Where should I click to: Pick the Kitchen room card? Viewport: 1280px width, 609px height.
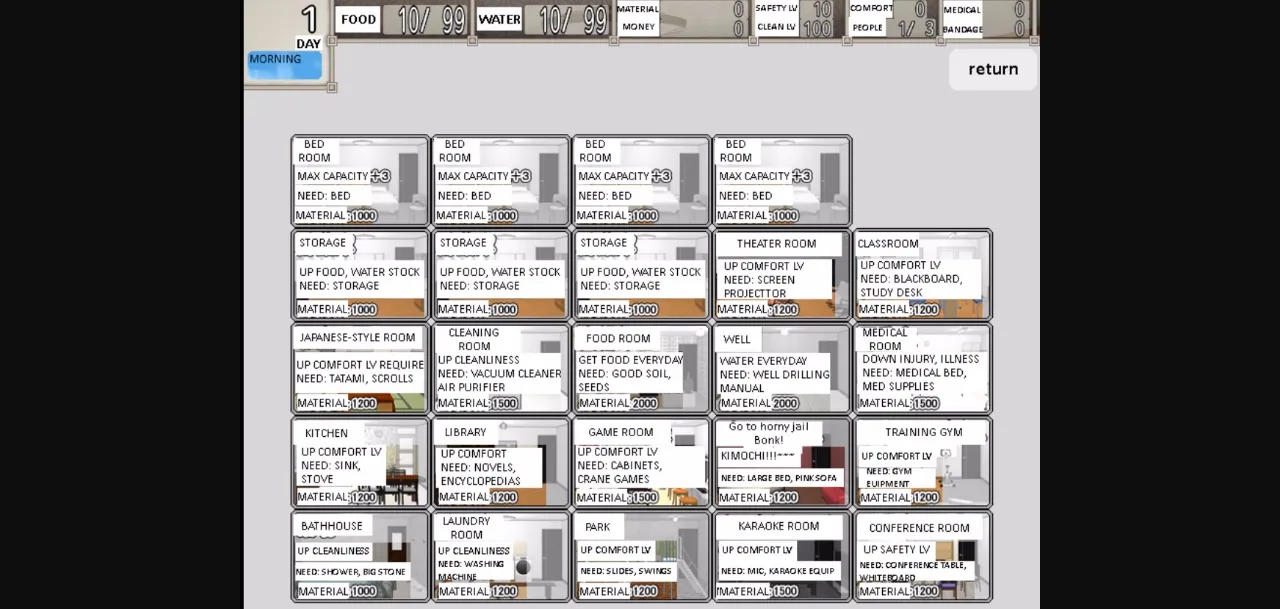(x=360, y=463)
